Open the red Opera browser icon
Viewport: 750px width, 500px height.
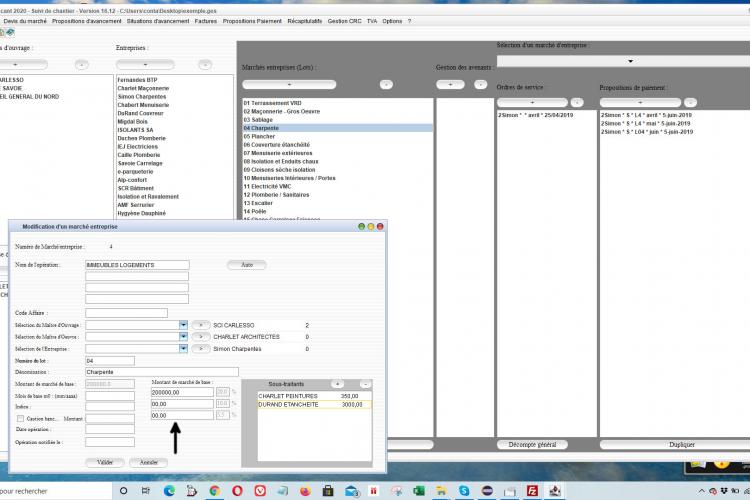[x=237, y=490]
